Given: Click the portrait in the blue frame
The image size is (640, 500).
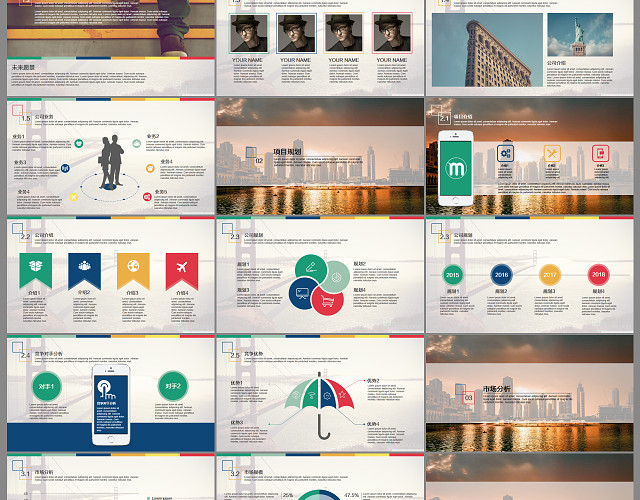Looking at the screenshot, I should (296, 33).
